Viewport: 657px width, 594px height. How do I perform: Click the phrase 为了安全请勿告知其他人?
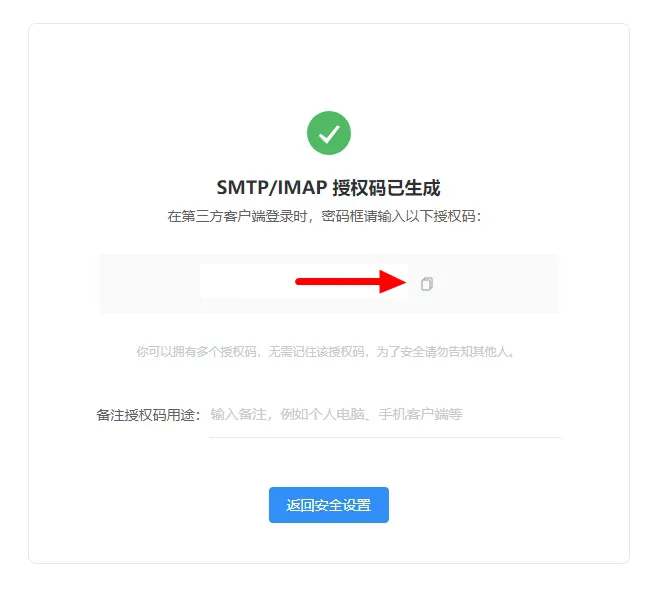445,351
